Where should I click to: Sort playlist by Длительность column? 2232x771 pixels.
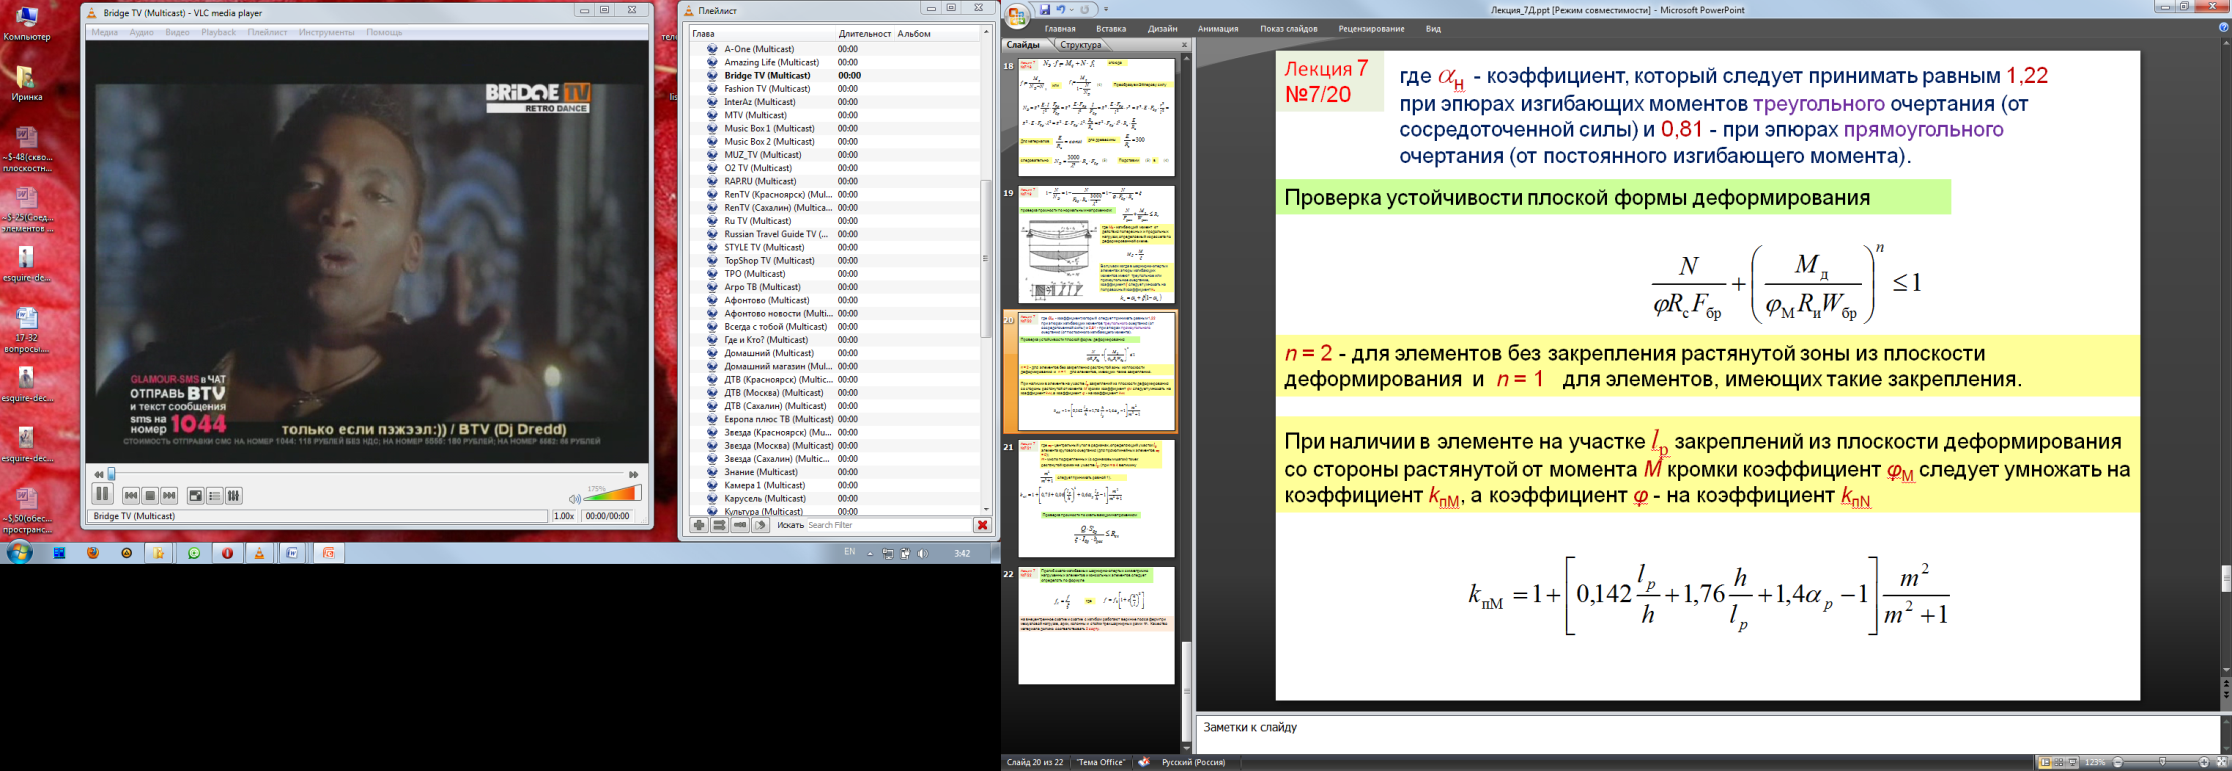click(x=864, y=34)
